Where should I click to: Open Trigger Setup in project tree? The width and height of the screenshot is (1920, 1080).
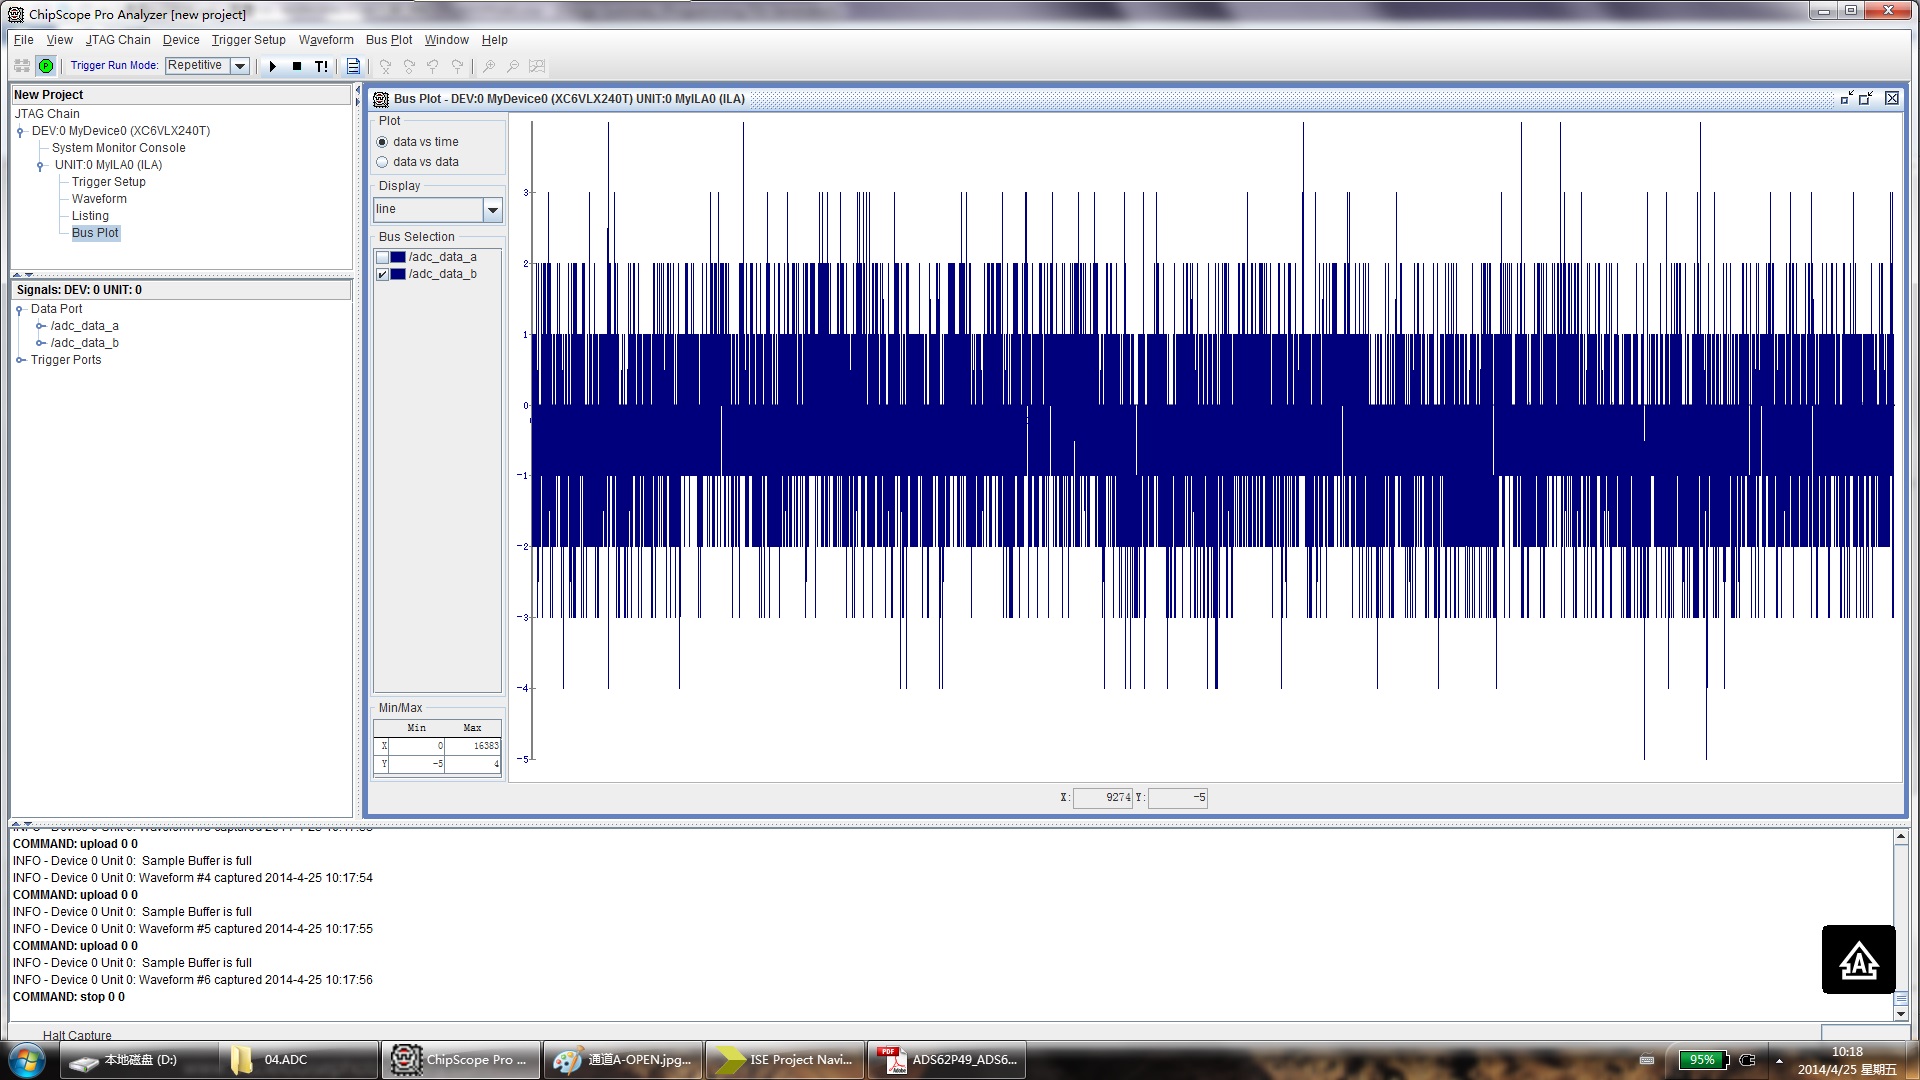click(x=109, y=182)
